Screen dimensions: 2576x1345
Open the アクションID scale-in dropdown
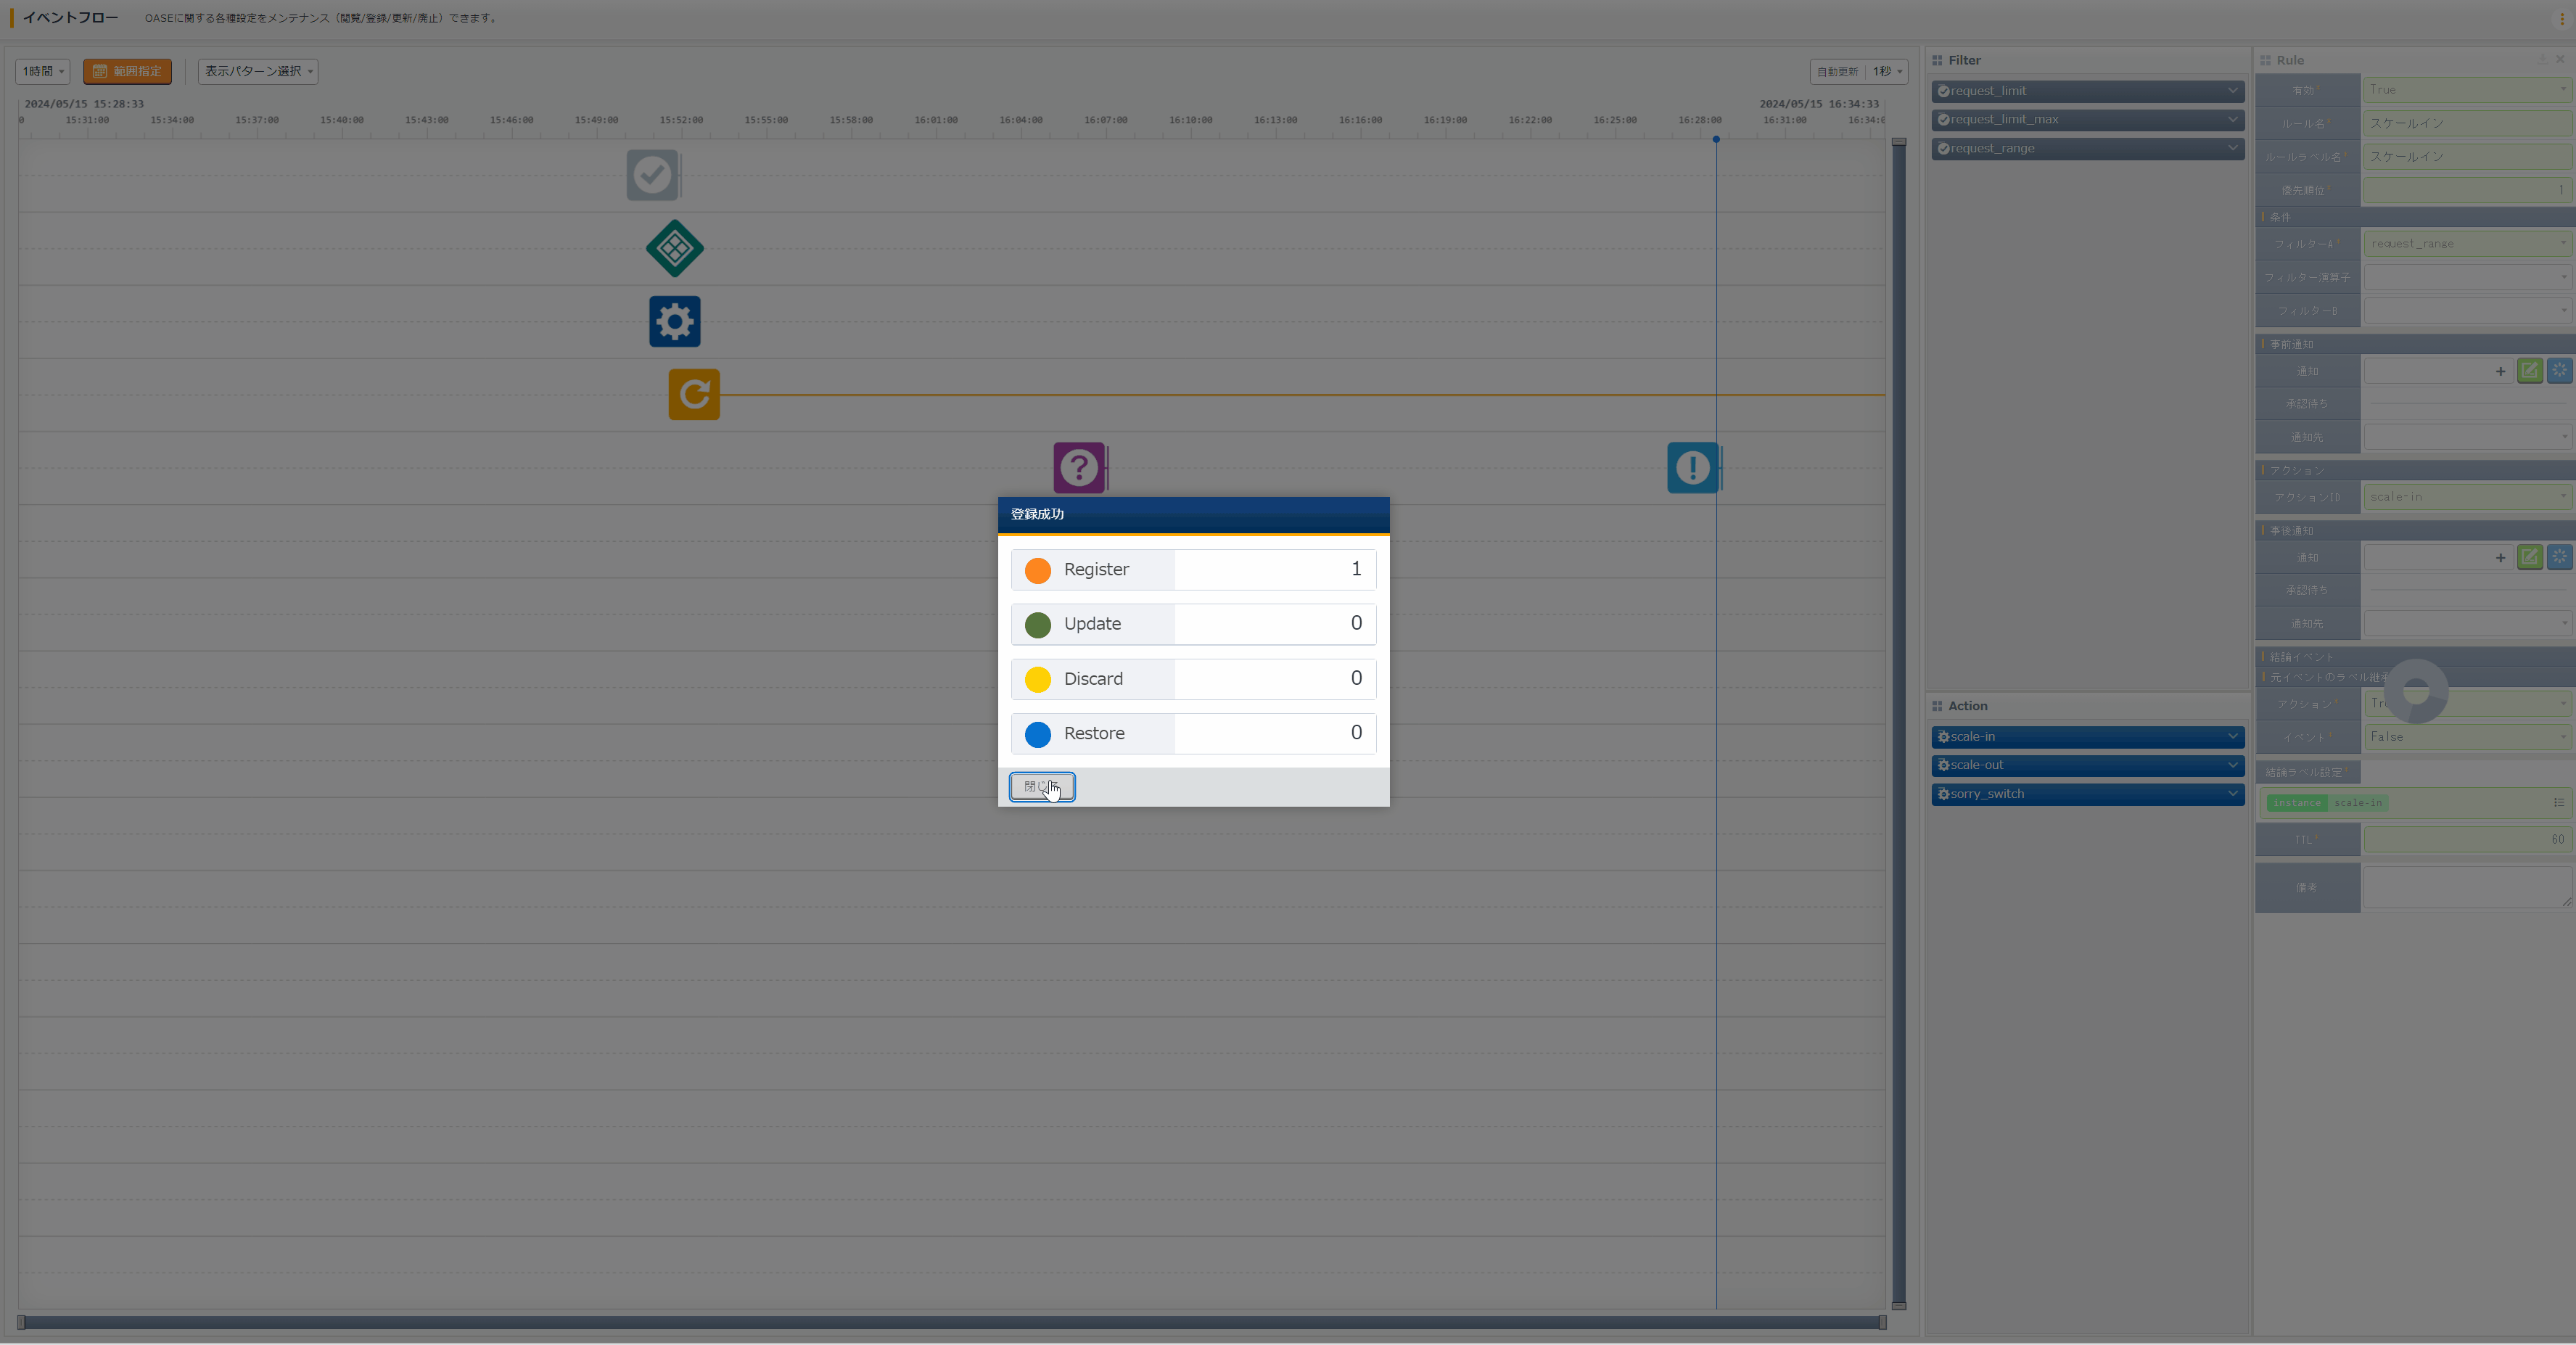click(2466, 497)
